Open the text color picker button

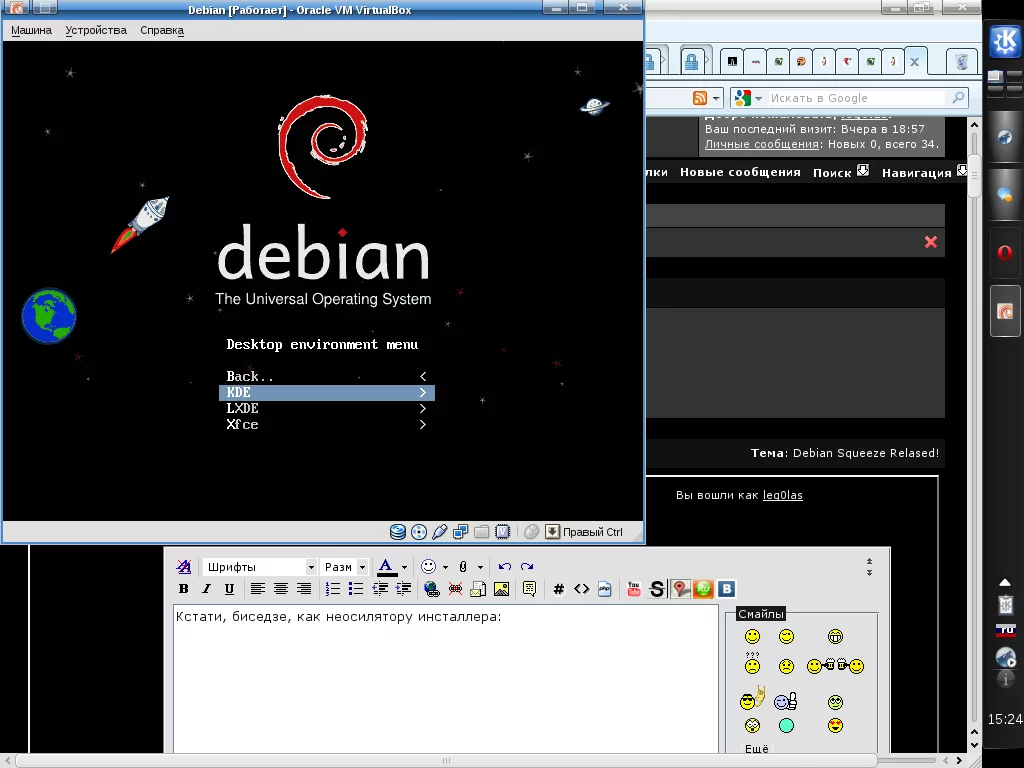386,567
